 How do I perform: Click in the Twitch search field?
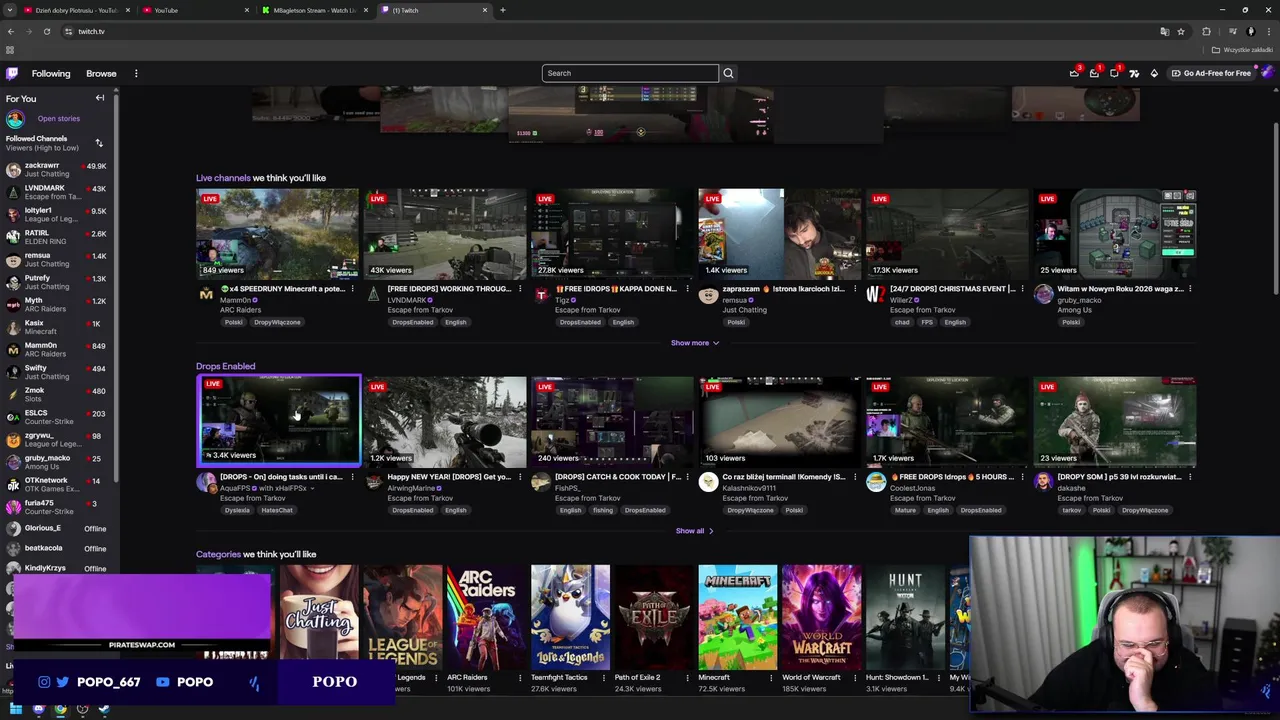(630, 73)
